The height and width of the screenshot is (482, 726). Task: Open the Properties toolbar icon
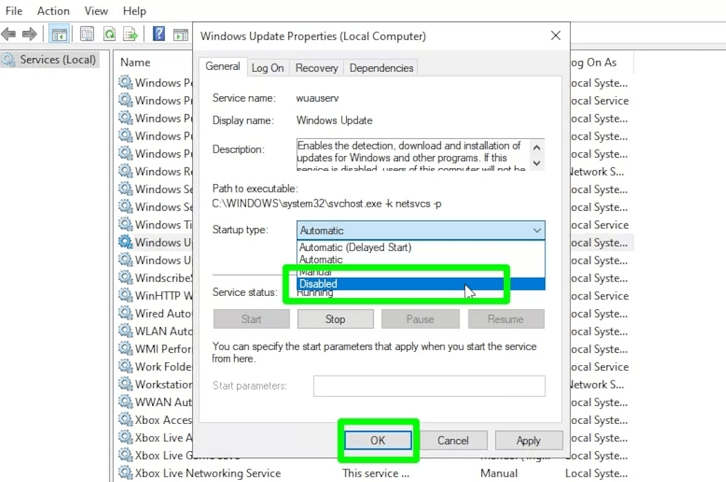87,34
